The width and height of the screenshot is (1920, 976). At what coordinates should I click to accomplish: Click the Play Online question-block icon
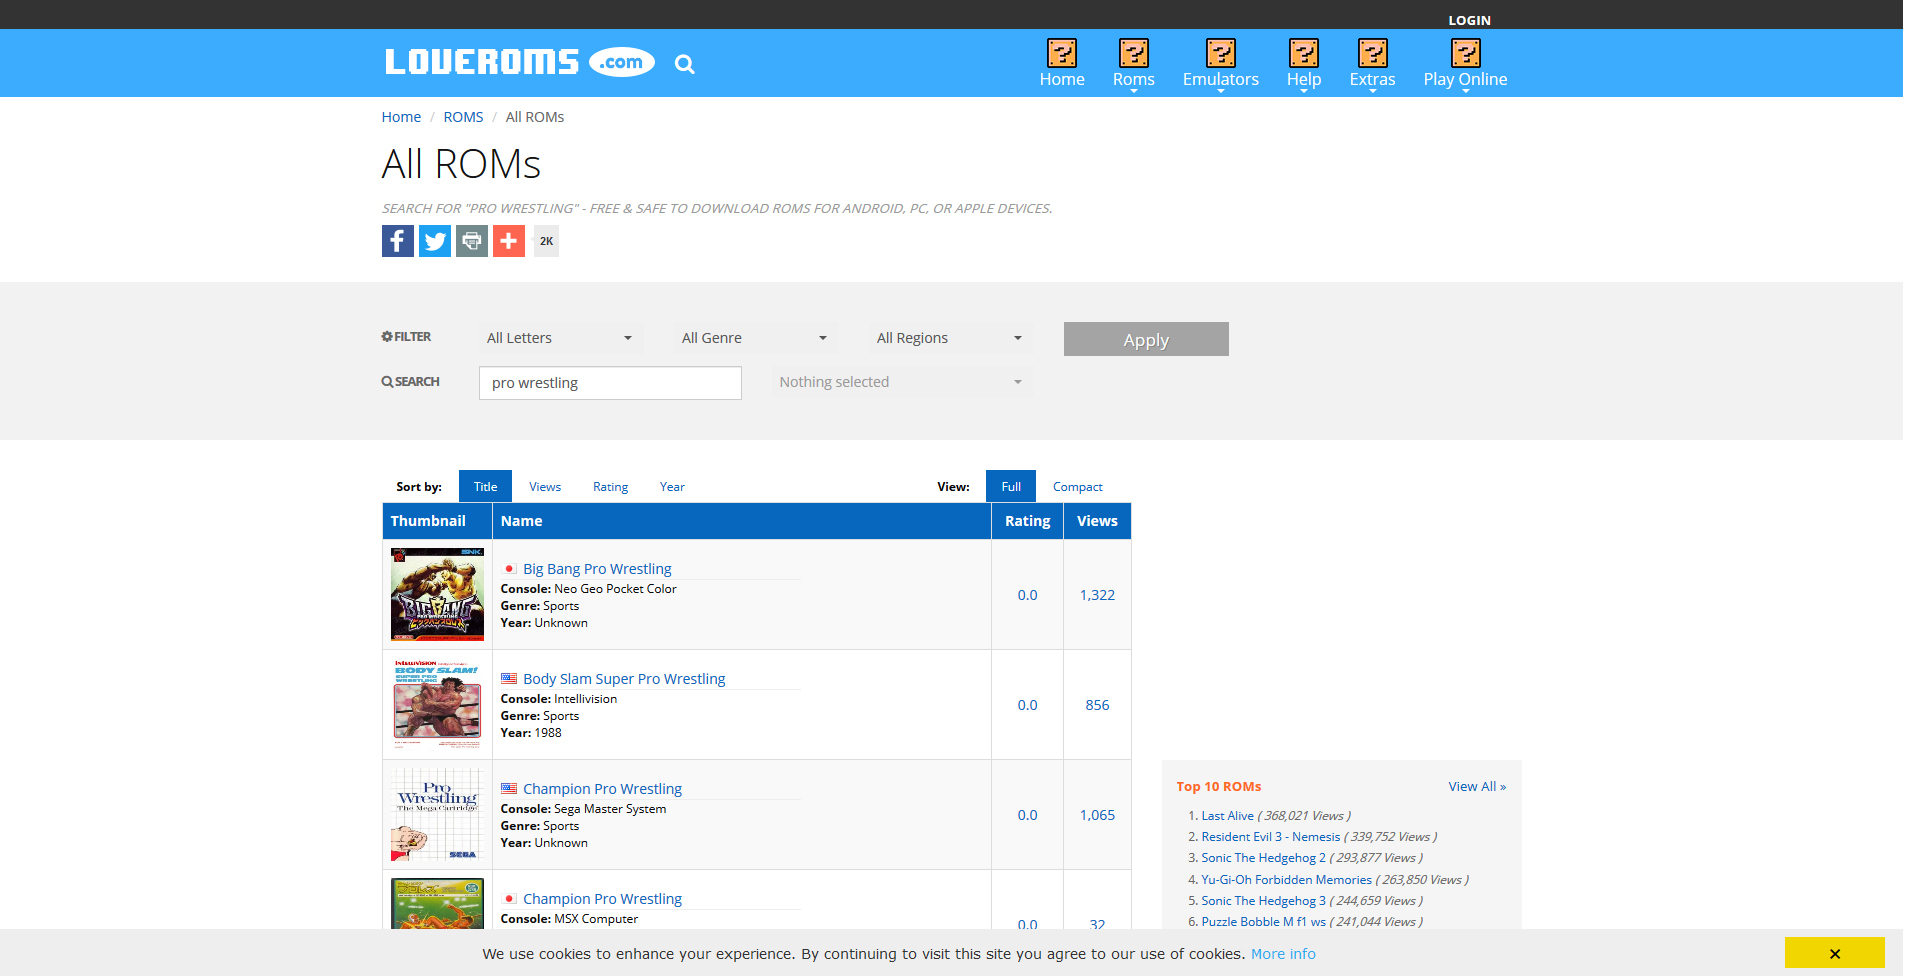coord(1466,52)
